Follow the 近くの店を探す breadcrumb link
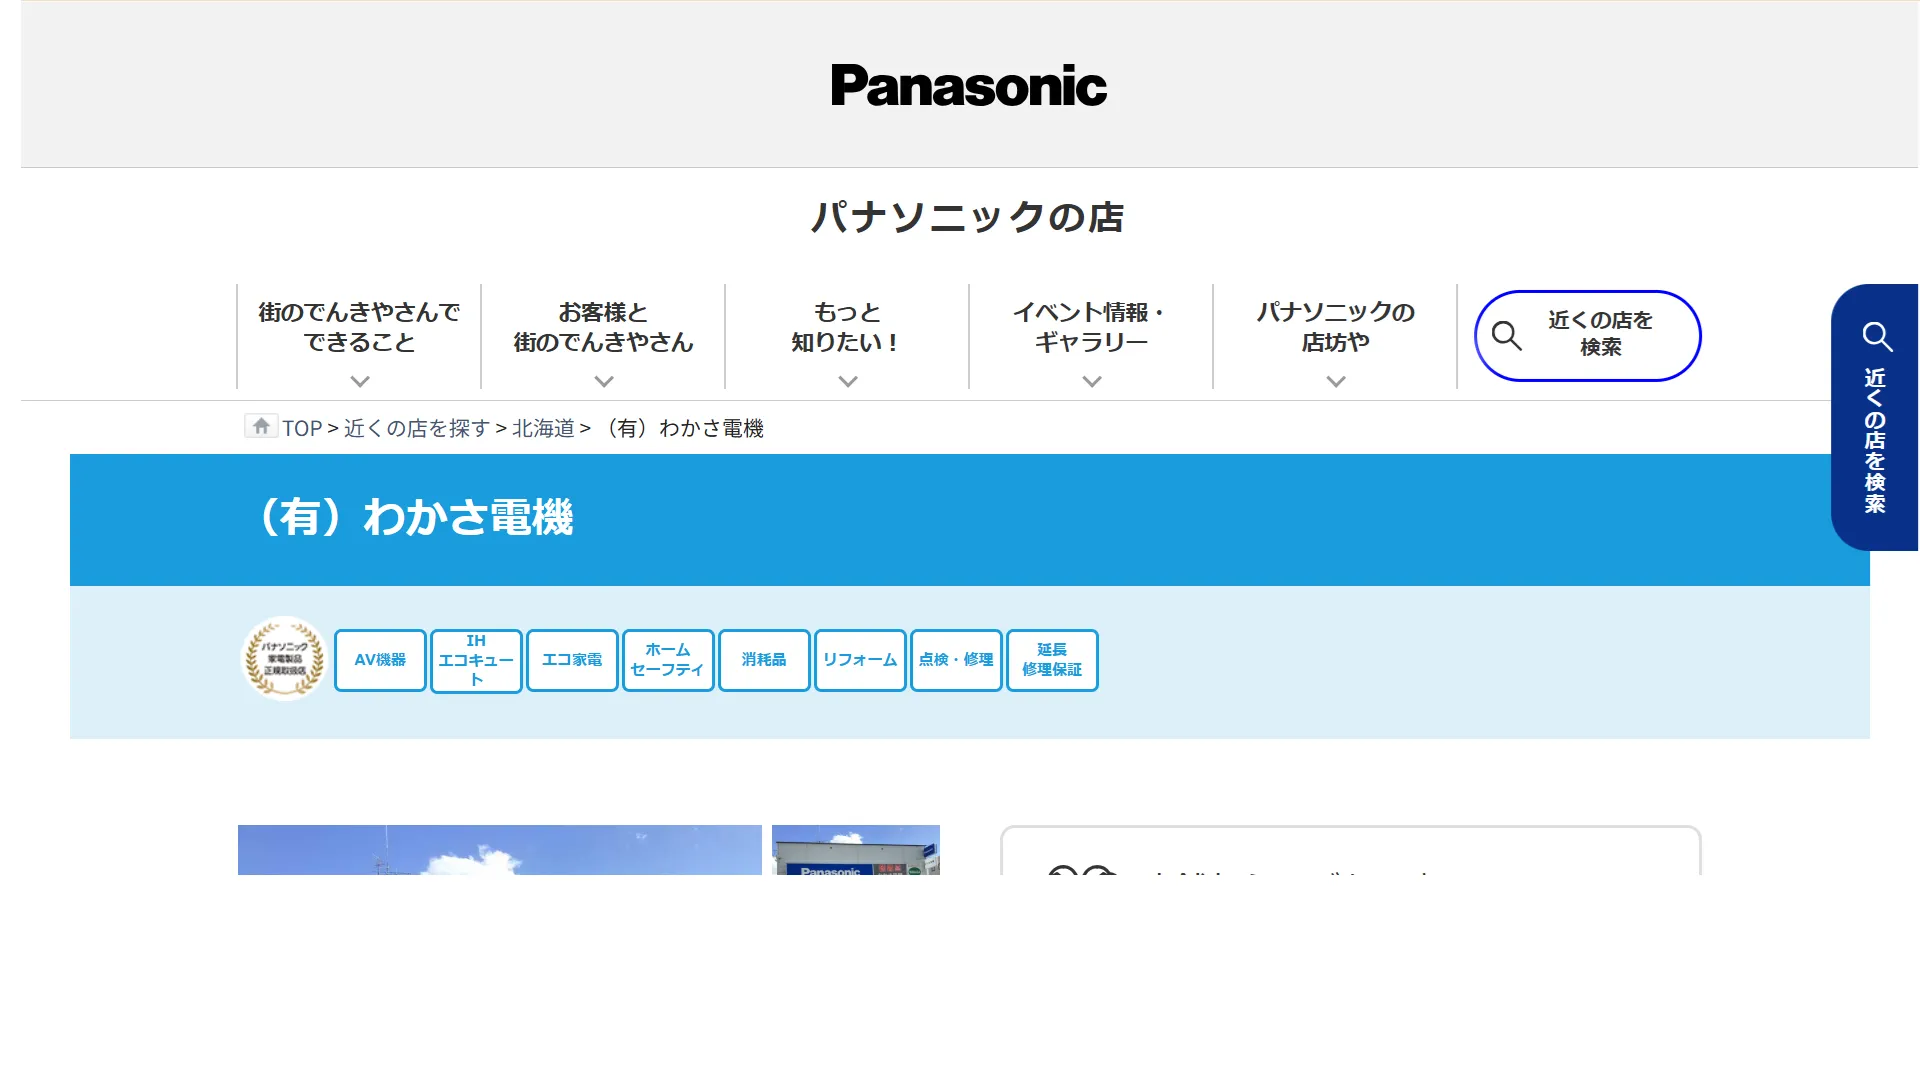 tap(416, 428)
